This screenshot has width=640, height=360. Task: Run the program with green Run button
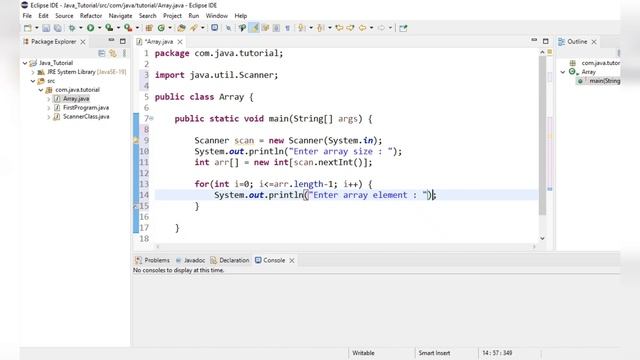point(90,28)
